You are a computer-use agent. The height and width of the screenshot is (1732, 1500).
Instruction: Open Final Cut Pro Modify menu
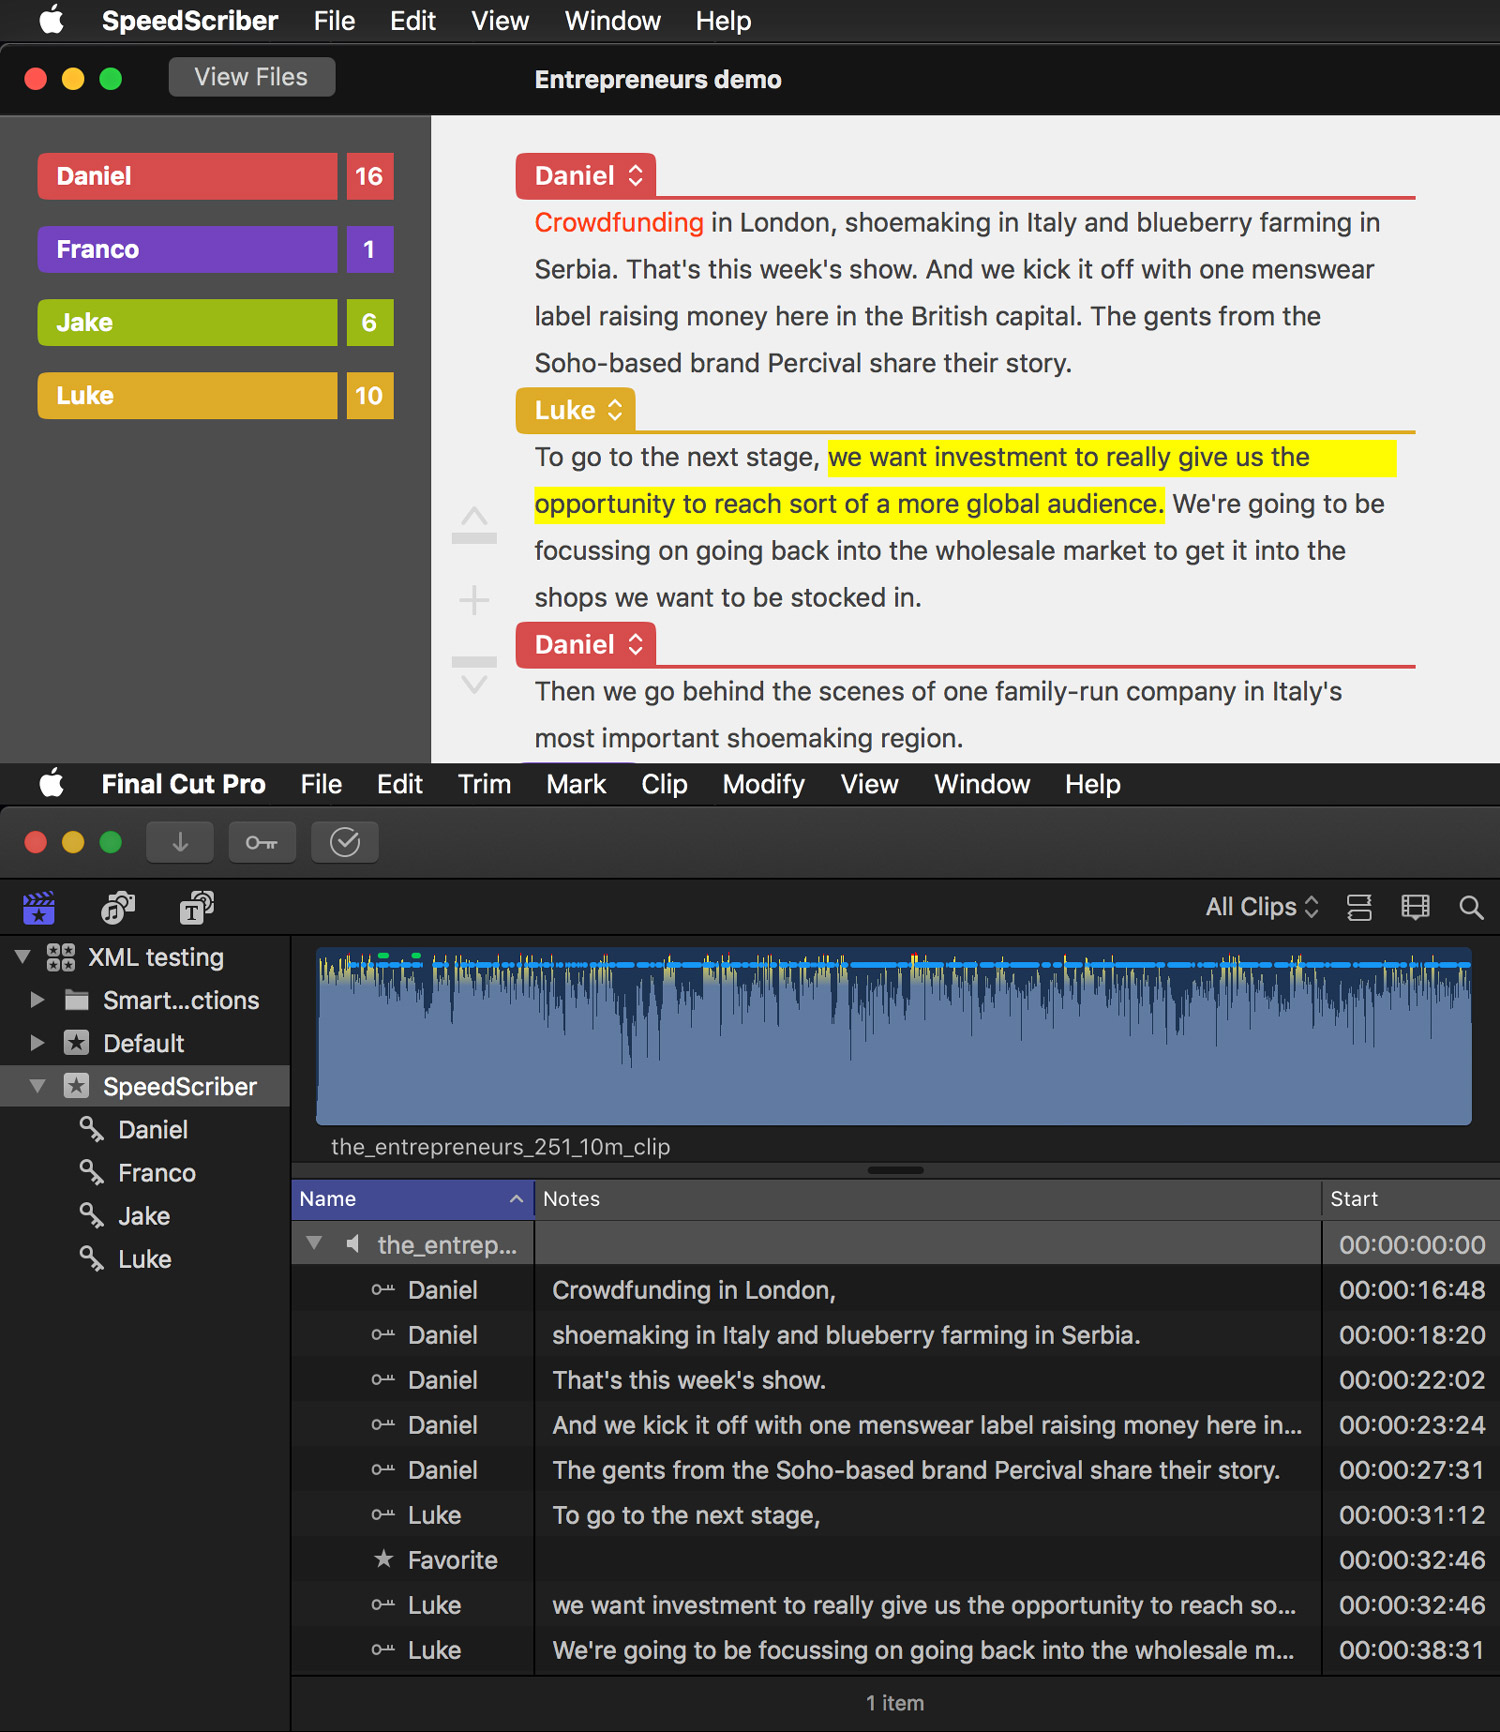764,784
